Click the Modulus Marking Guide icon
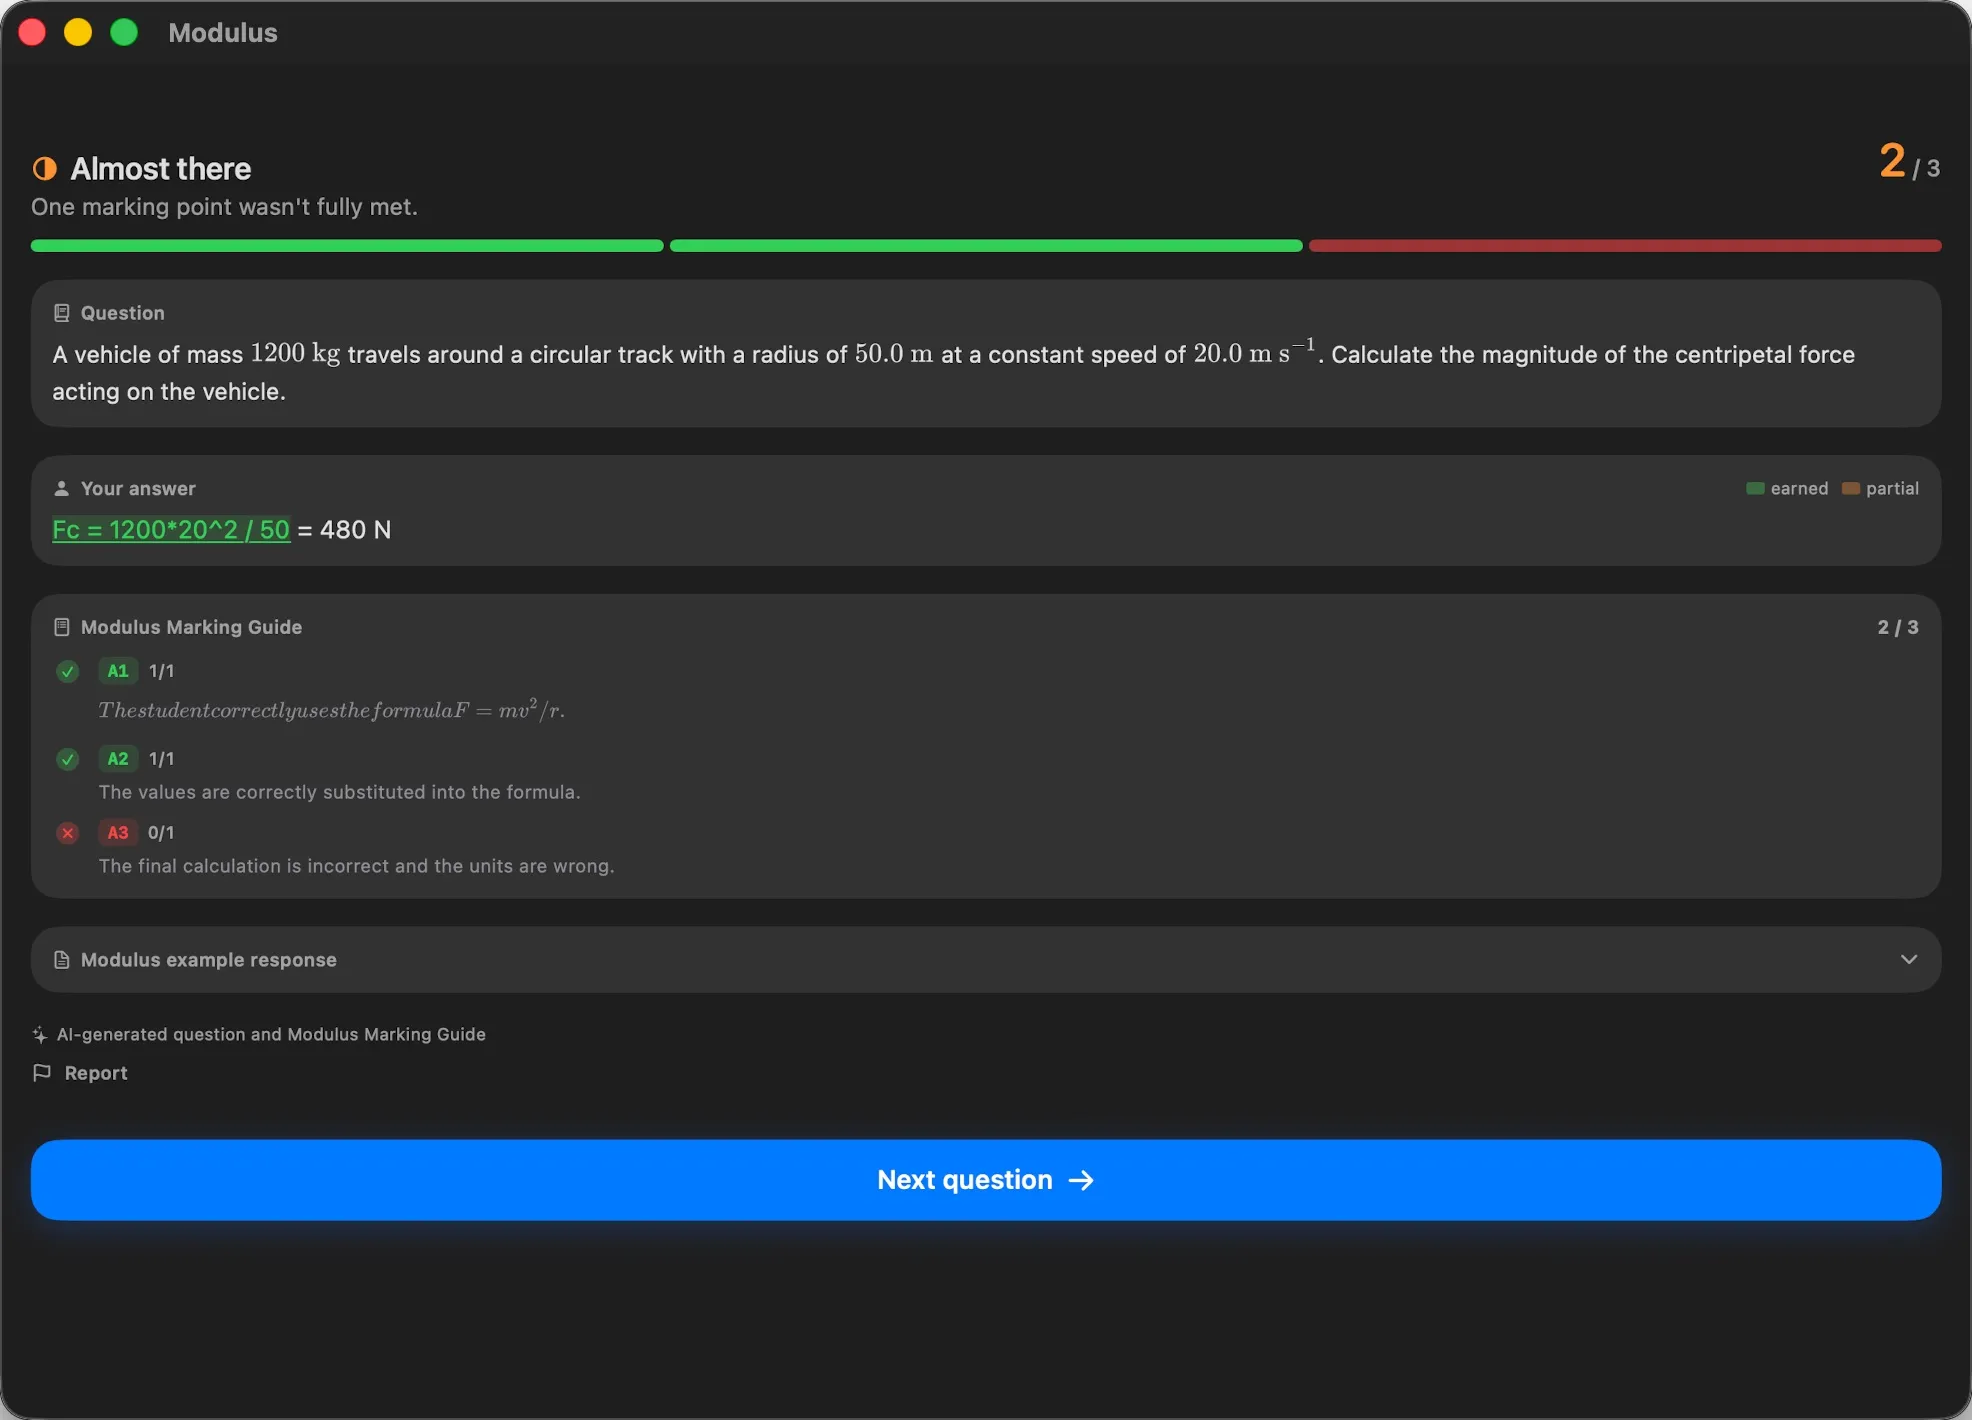Screen dimensions: 1972x1420 [x=61, y=627]
